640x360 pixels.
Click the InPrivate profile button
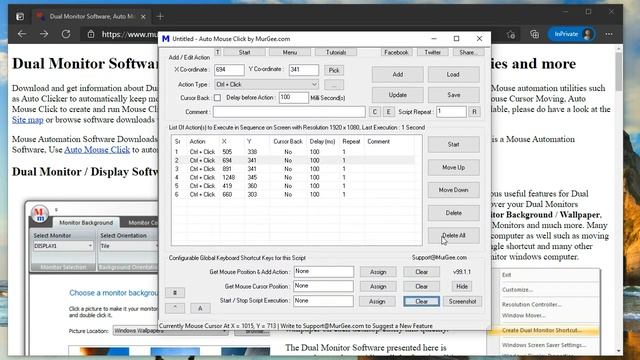pos(571,34)
